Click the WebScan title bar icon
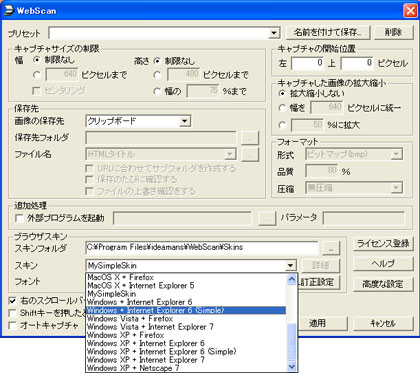420x373 pixels. coord(8,10)
